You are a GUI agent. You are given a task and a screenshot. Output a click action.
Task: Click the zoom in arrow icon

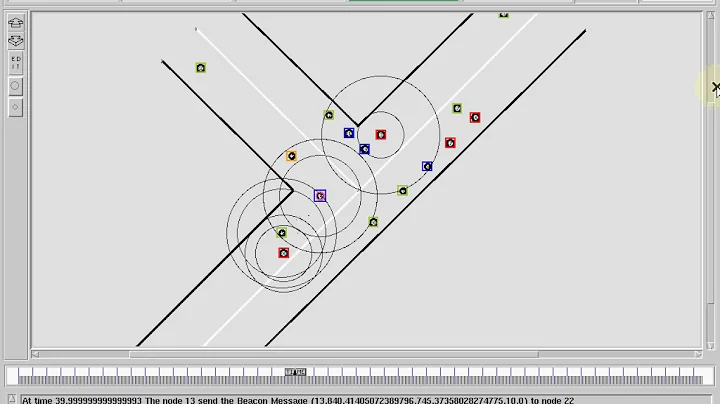coord(16,23)
